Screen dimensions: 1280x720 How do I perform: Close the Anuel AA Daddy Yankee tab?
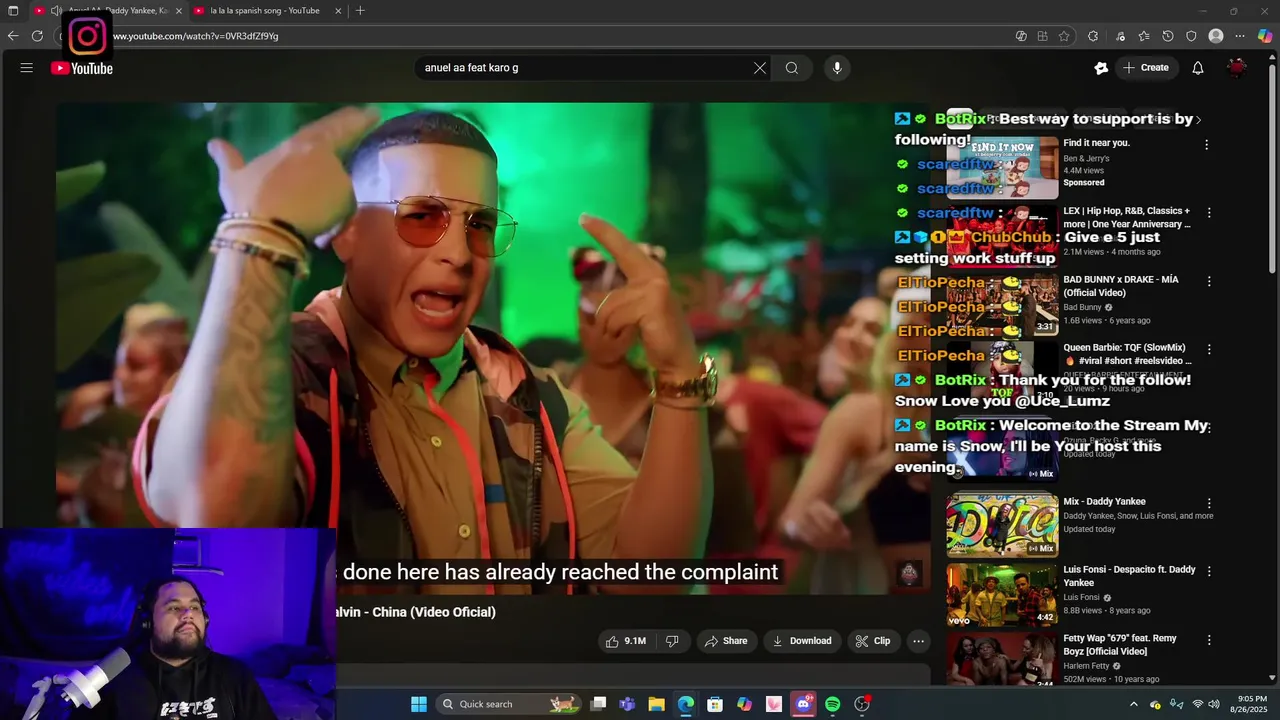179,11
